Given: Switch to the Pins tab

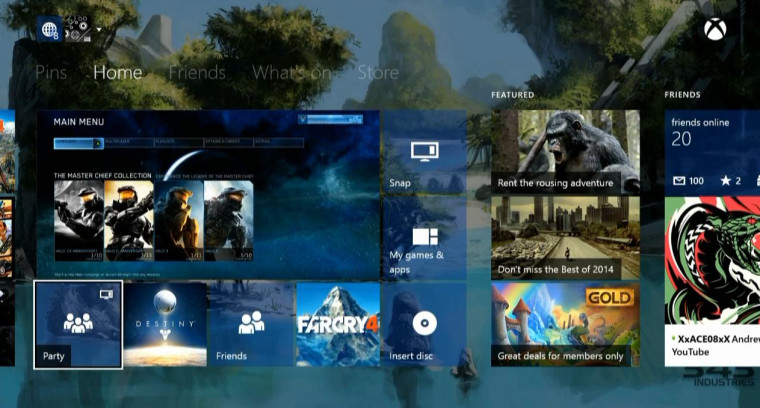Looking at the screenshot, I should point(51,73).
